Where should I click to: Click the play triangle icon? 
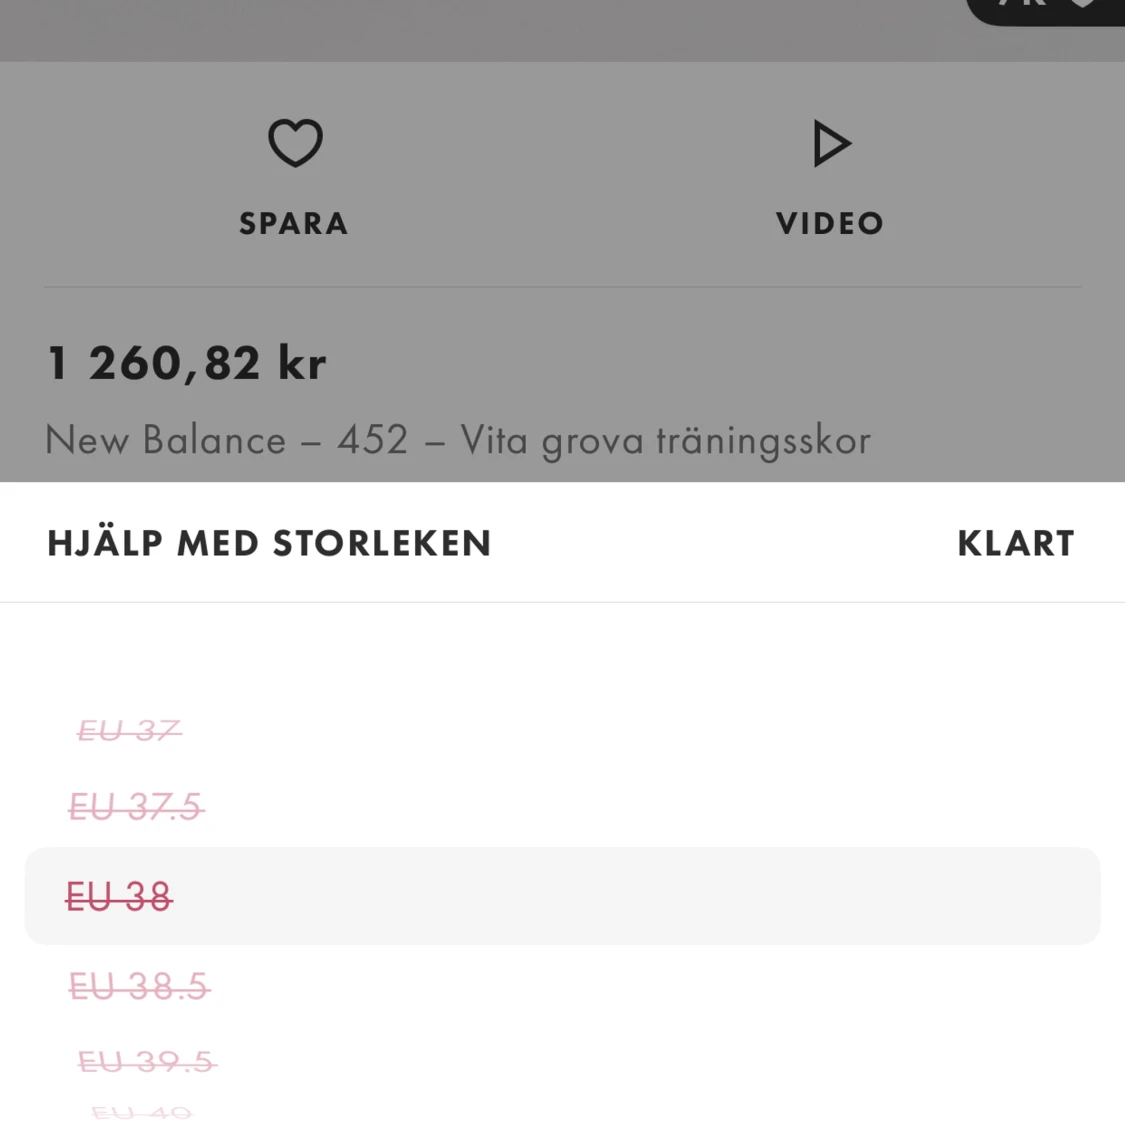coord(830,144)
